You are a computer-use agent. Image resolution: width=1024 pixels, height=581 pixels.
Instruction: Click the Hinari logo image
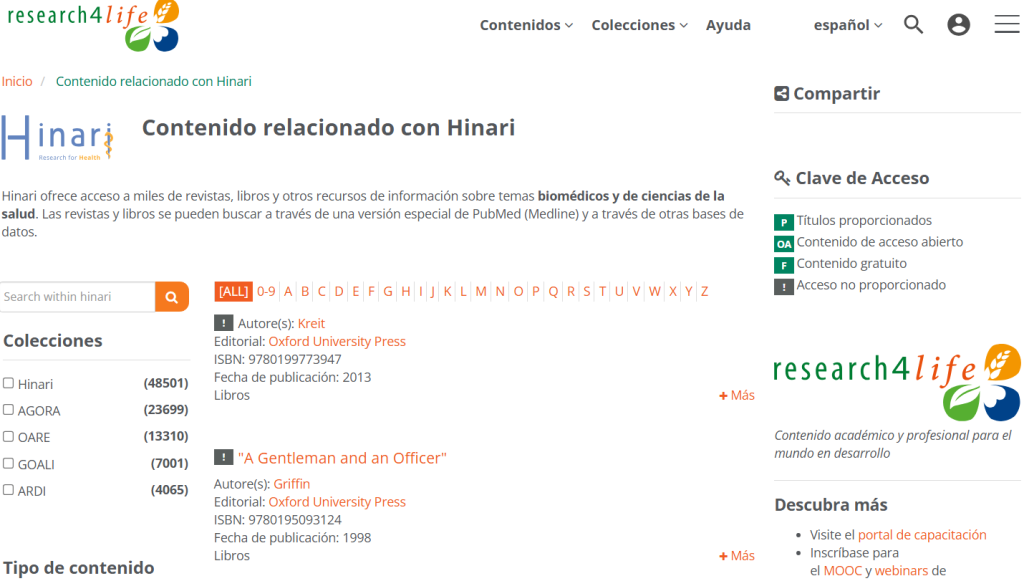(x=57, y=138)
